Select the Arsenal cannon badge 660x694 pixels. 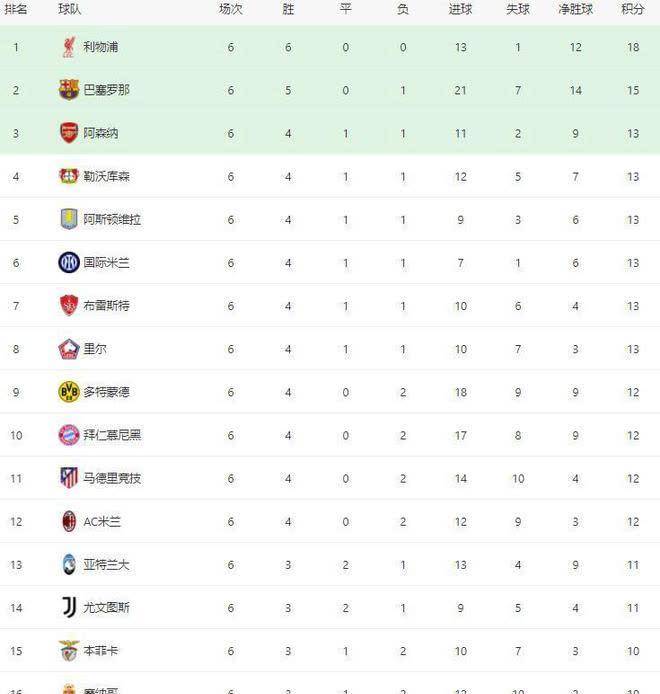[69, 133]
